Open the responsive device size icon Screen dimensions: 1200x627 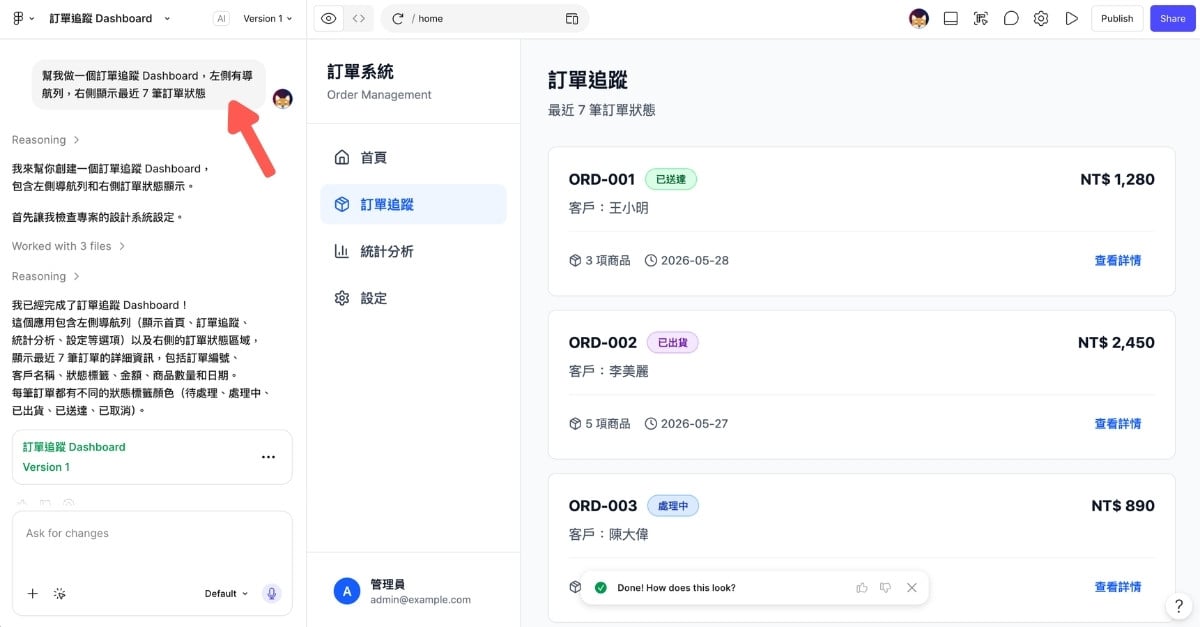[572, 18]
